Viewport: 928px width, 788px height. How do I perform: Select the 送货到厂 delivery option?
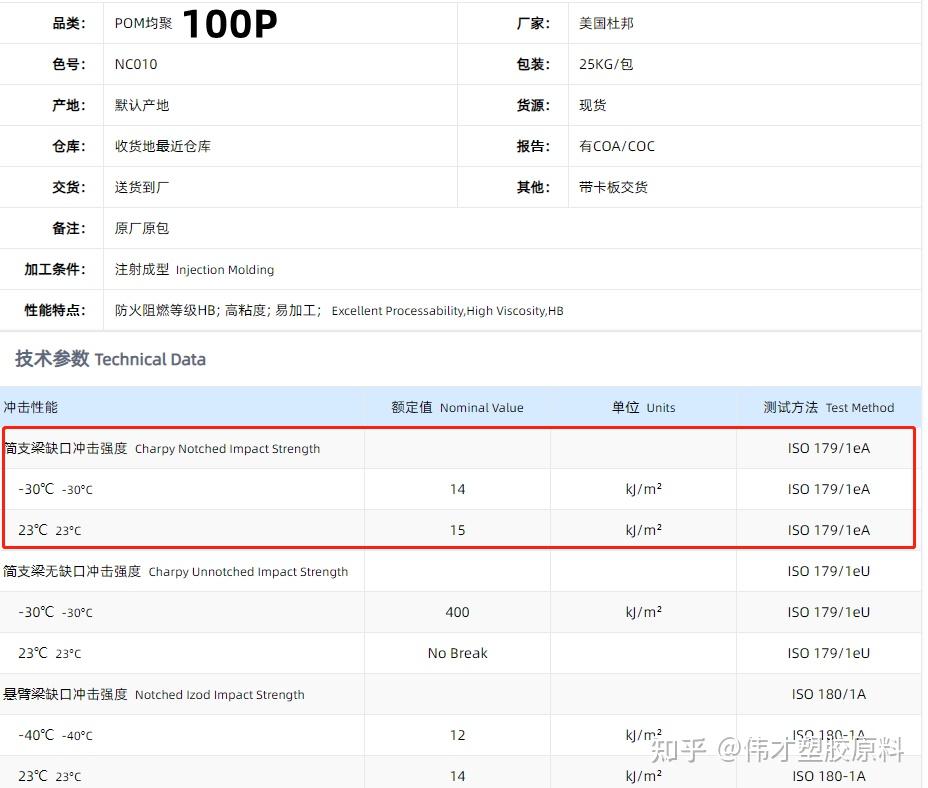(141, 187)
